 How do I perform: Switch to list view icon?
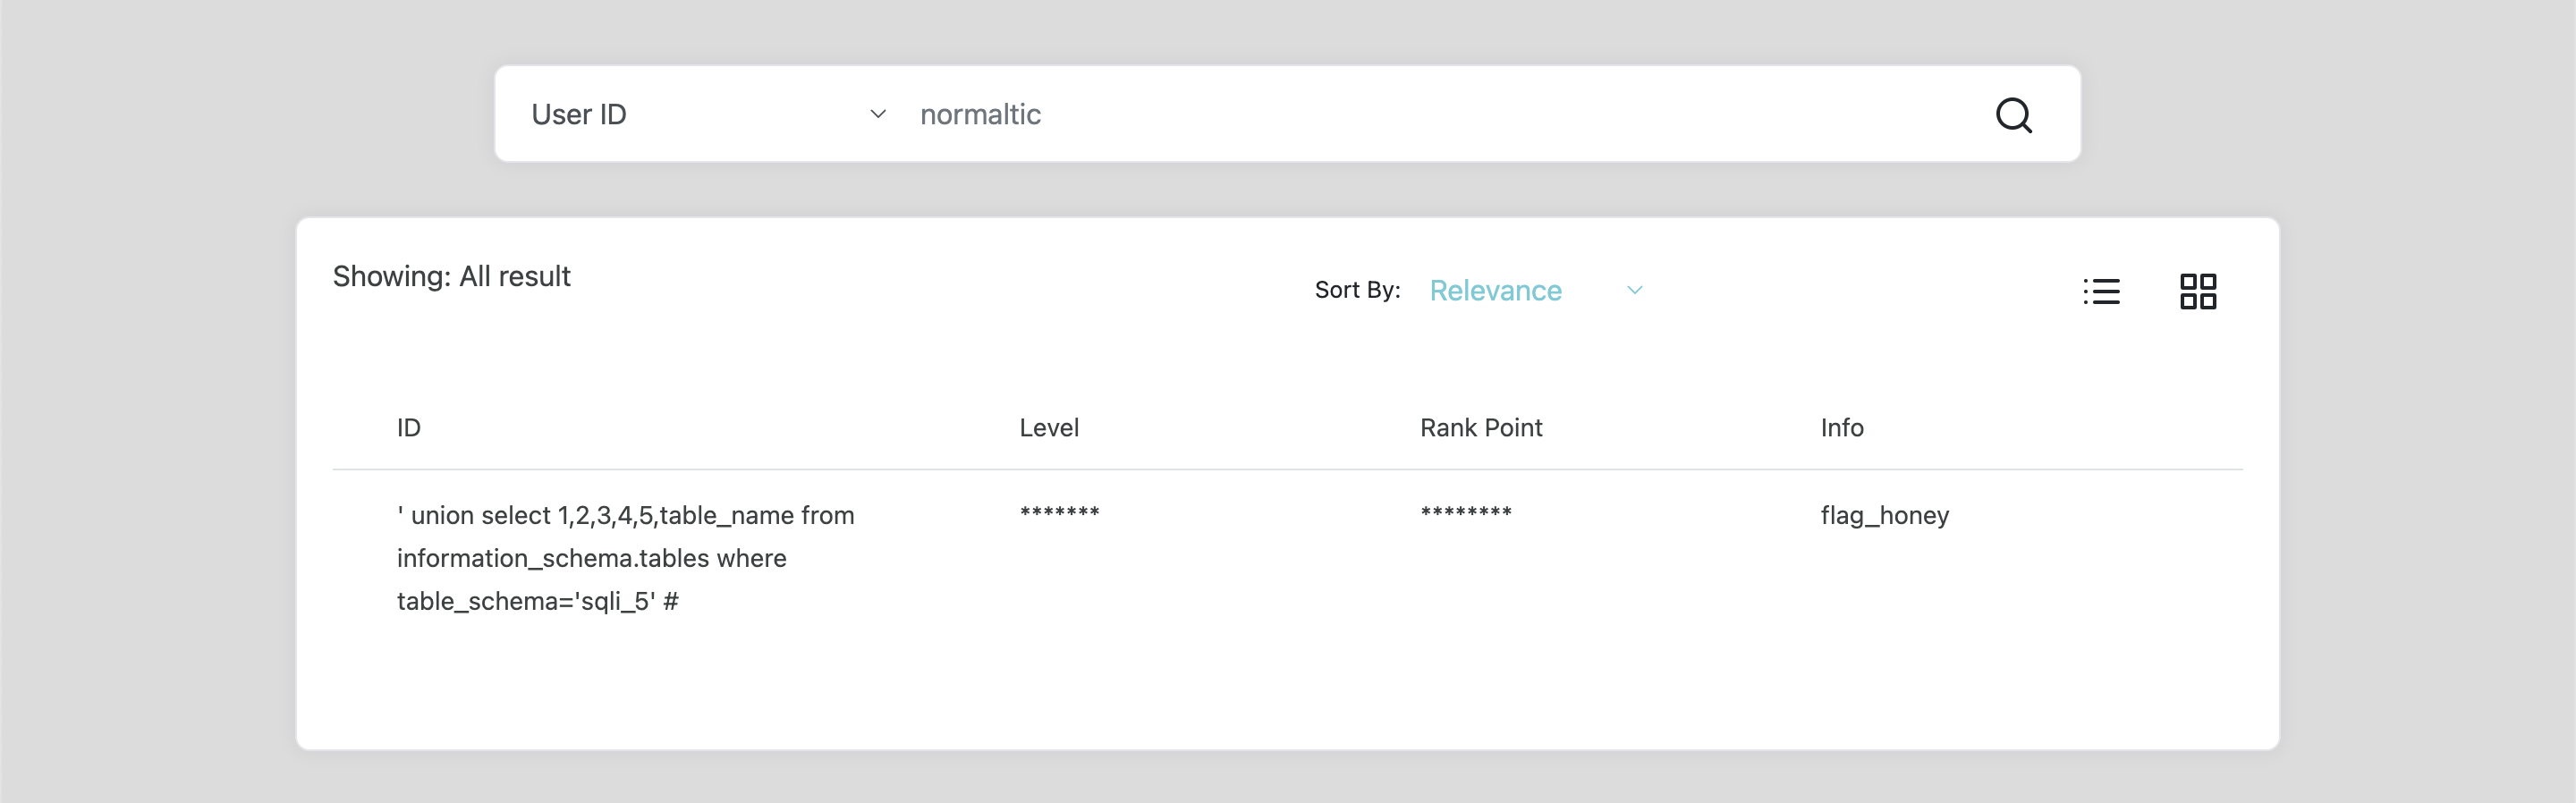(2101, 291)
